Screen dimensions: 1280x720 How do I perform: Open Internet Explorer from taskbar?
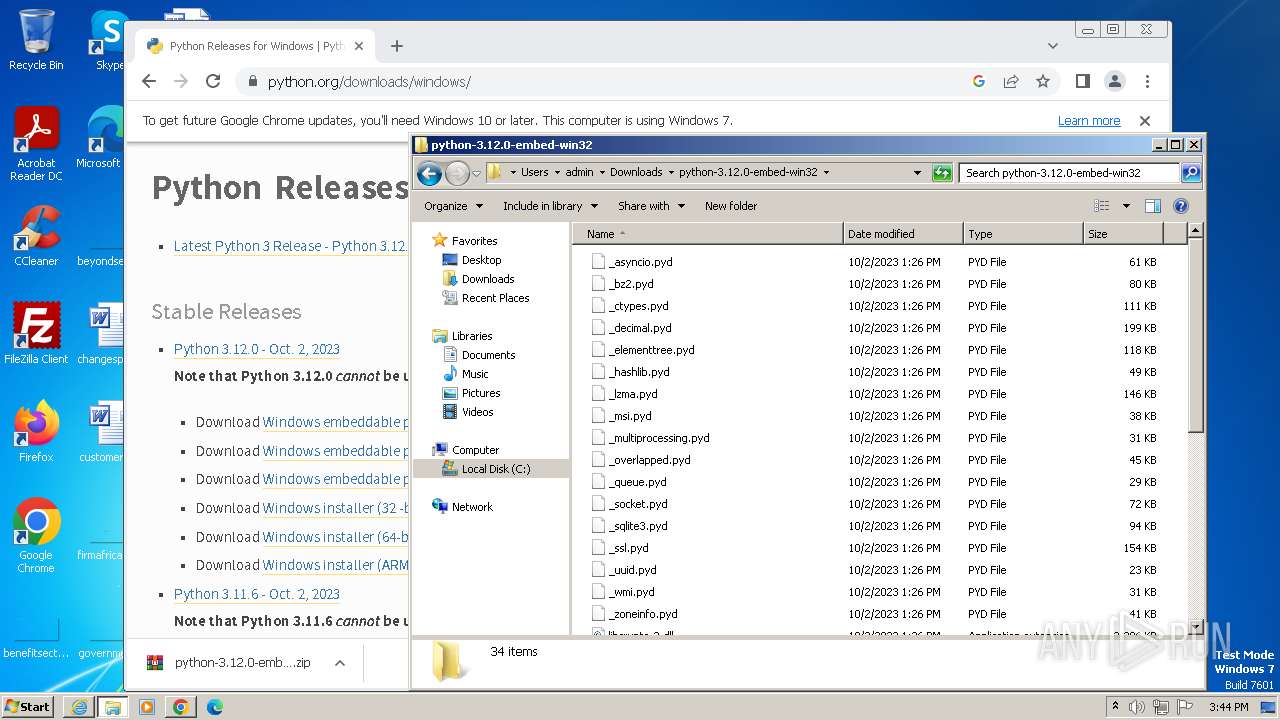(x=79, y=707)
